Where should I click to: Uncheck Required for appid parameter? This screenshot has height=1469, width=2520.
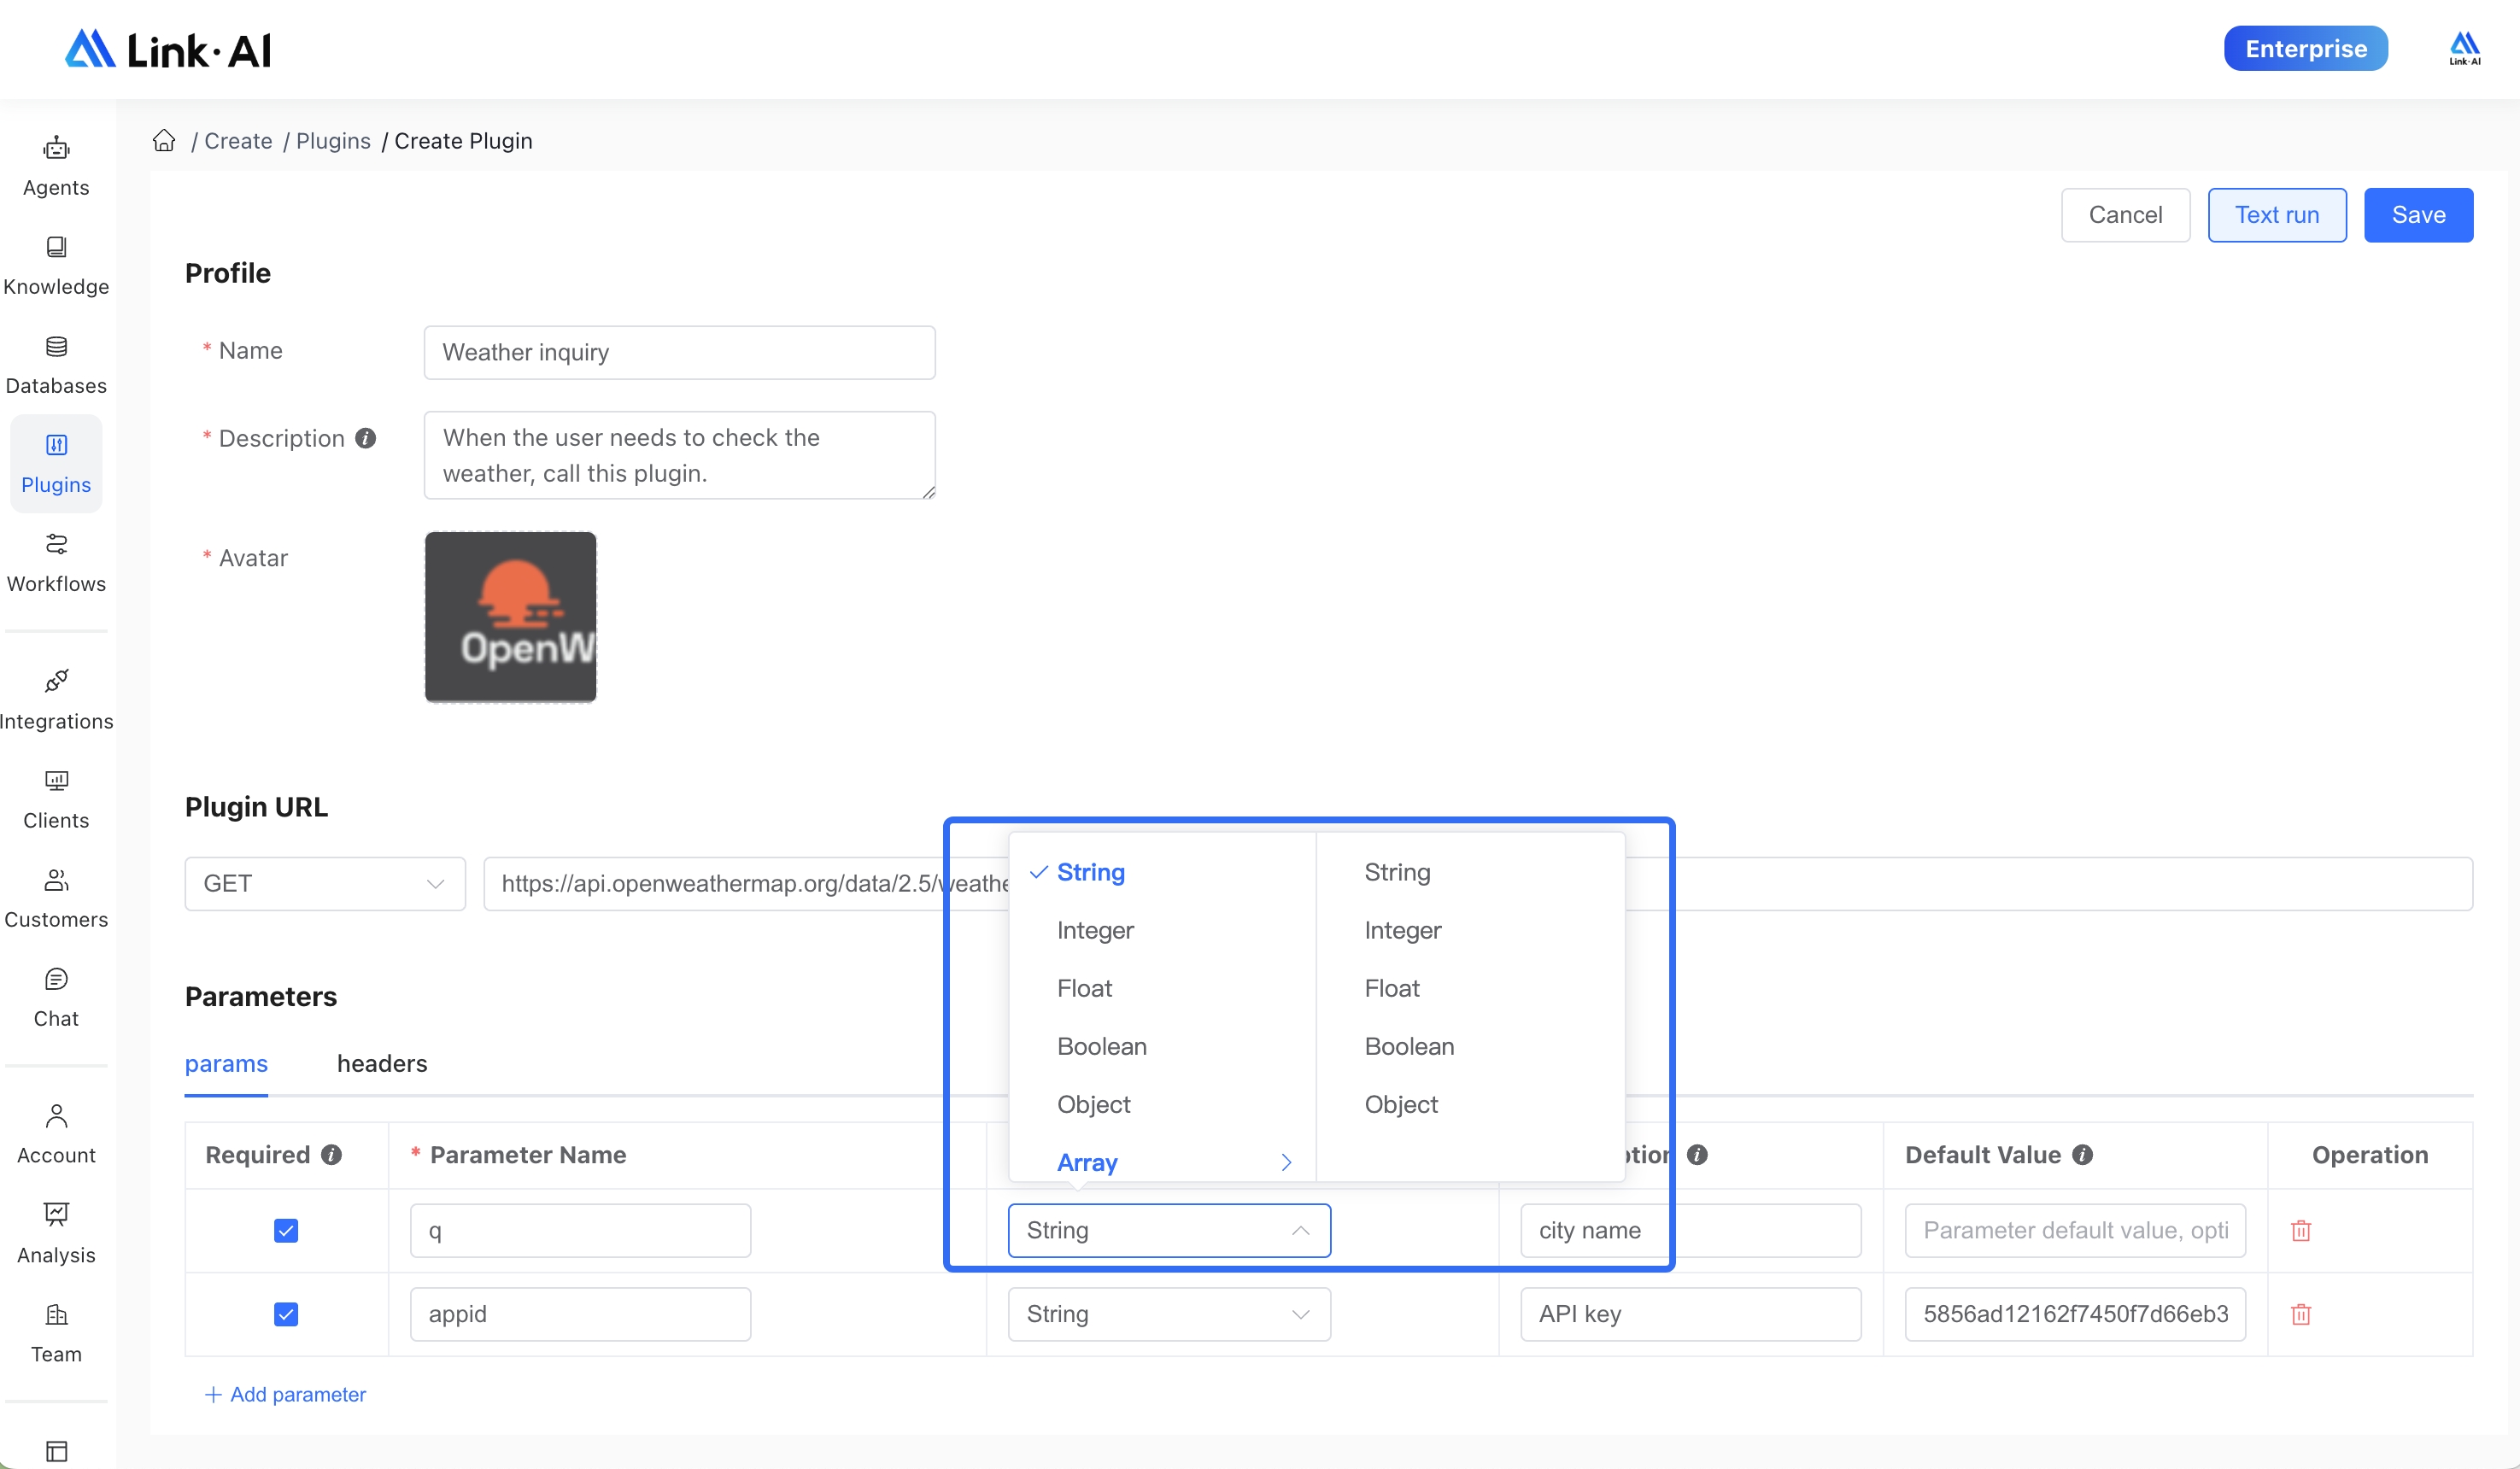coord(286,1314)
